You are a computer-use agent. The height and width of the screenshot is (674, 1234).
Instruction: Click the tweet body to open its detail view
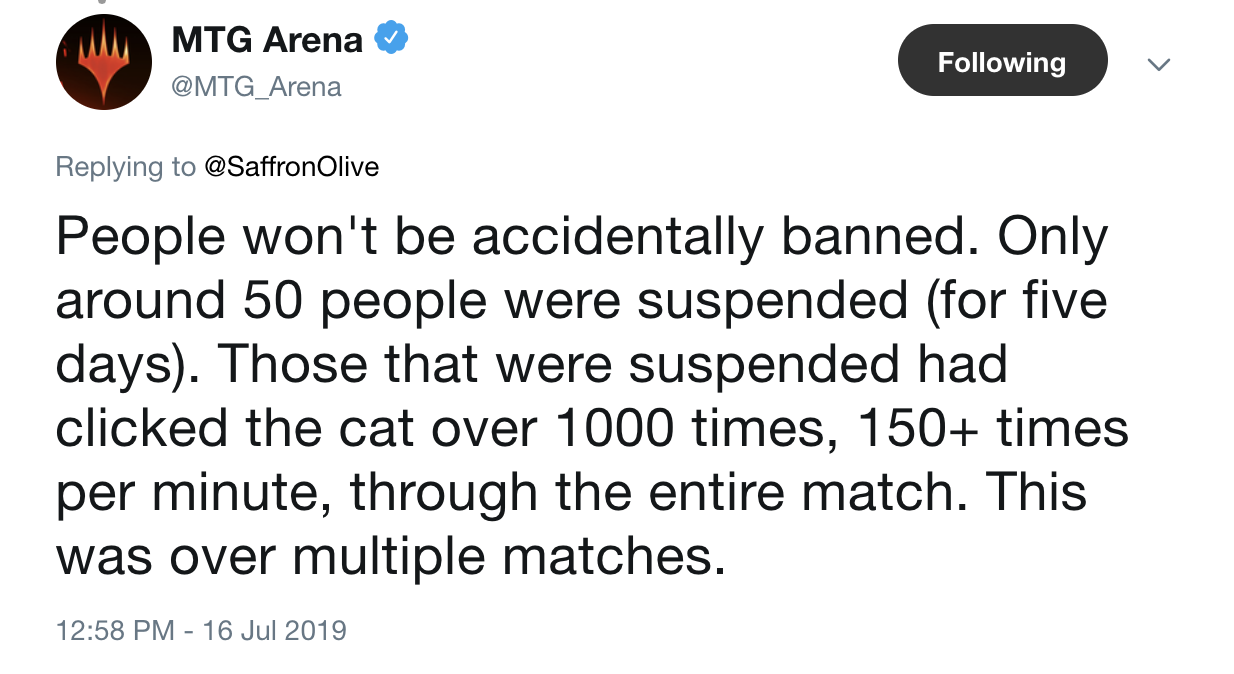592,397
